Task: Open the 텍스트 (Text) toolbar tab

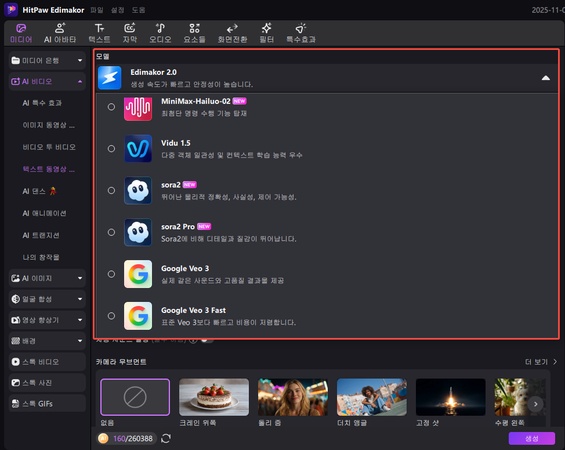Action: (x=99, y=33)
